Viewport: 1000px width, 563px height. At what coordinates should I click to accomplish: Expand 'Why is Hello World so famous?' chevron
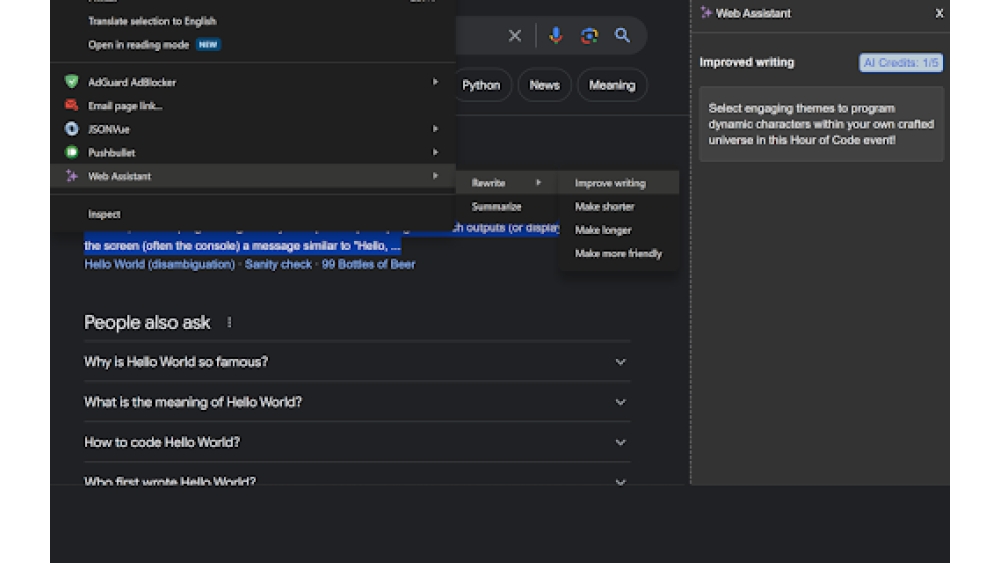[620, 362]
